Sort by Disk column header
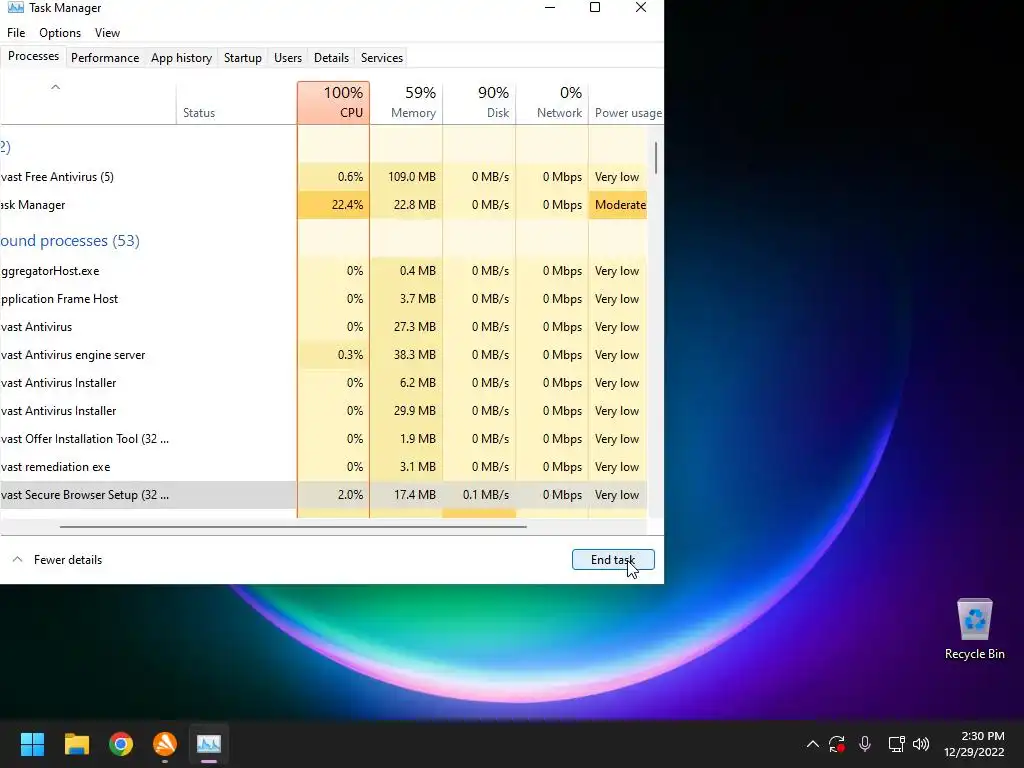Screen dimensions: 1024x768 (479, 103)
